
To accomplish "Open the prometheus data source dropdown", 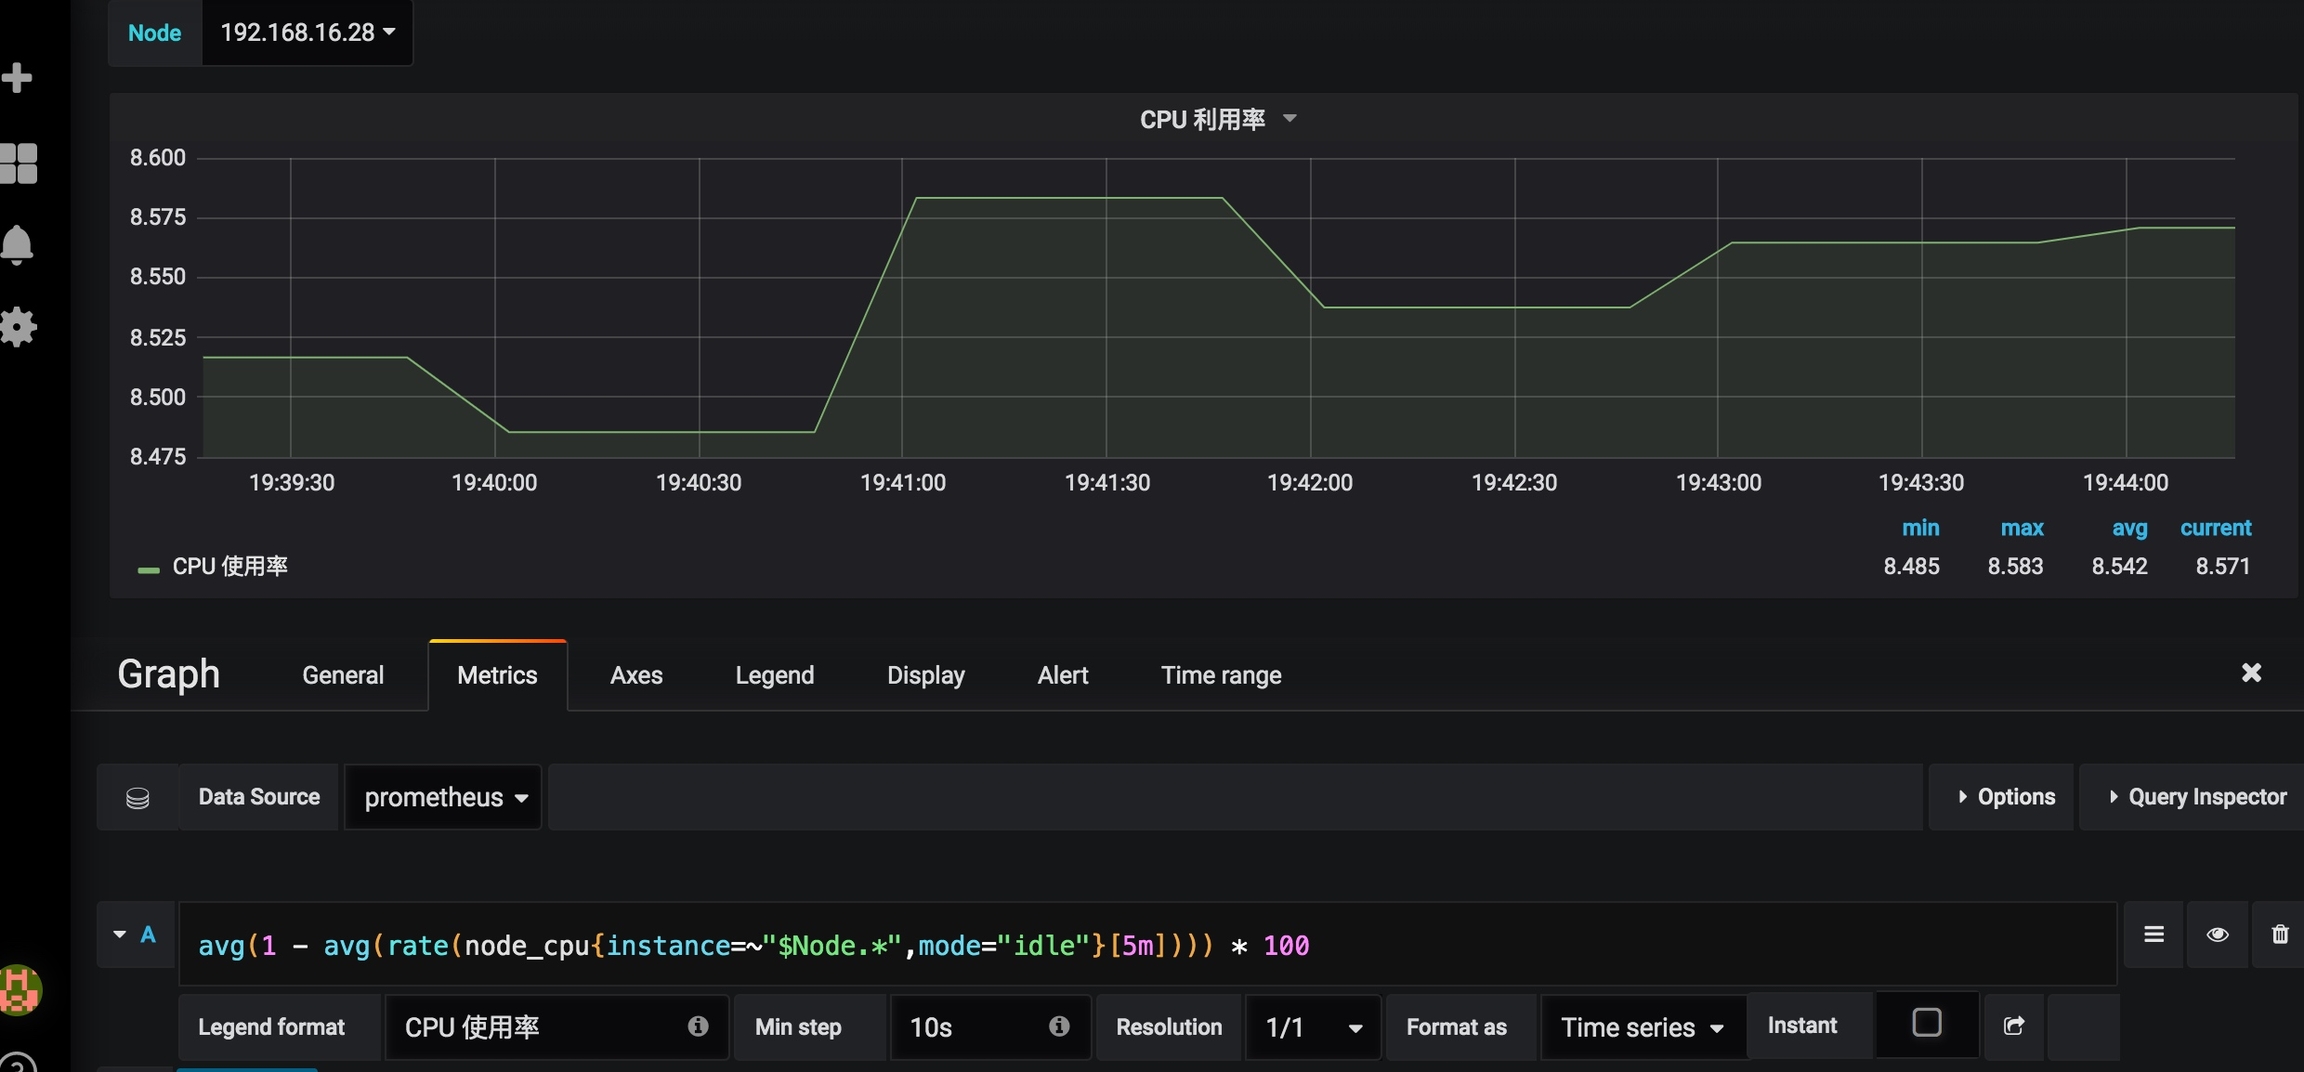I will click(x=443, y=798).
